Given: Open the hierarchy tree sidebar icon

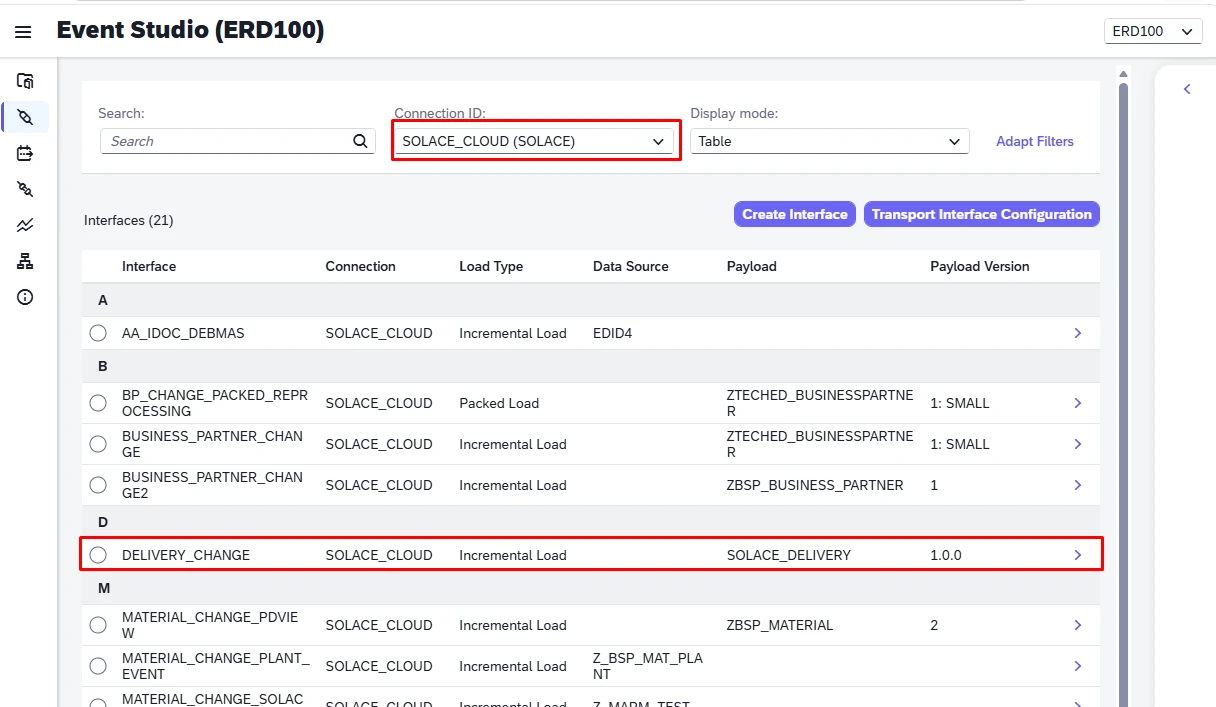Looking at the screenshot, I should pyautogui.click(x=25, y=261).
